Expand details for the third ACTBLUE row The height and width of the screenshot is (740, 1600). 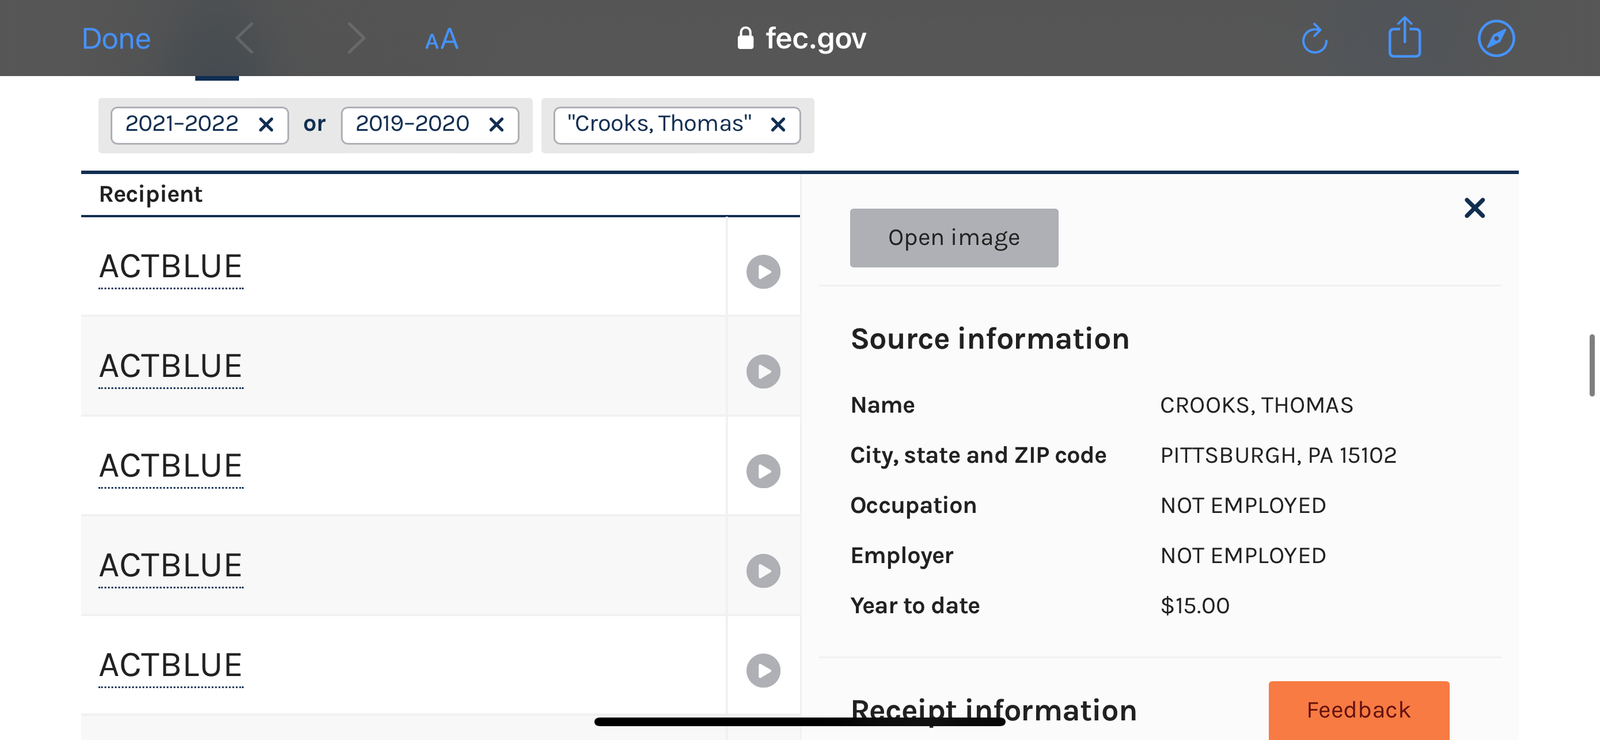coord(763,471)
